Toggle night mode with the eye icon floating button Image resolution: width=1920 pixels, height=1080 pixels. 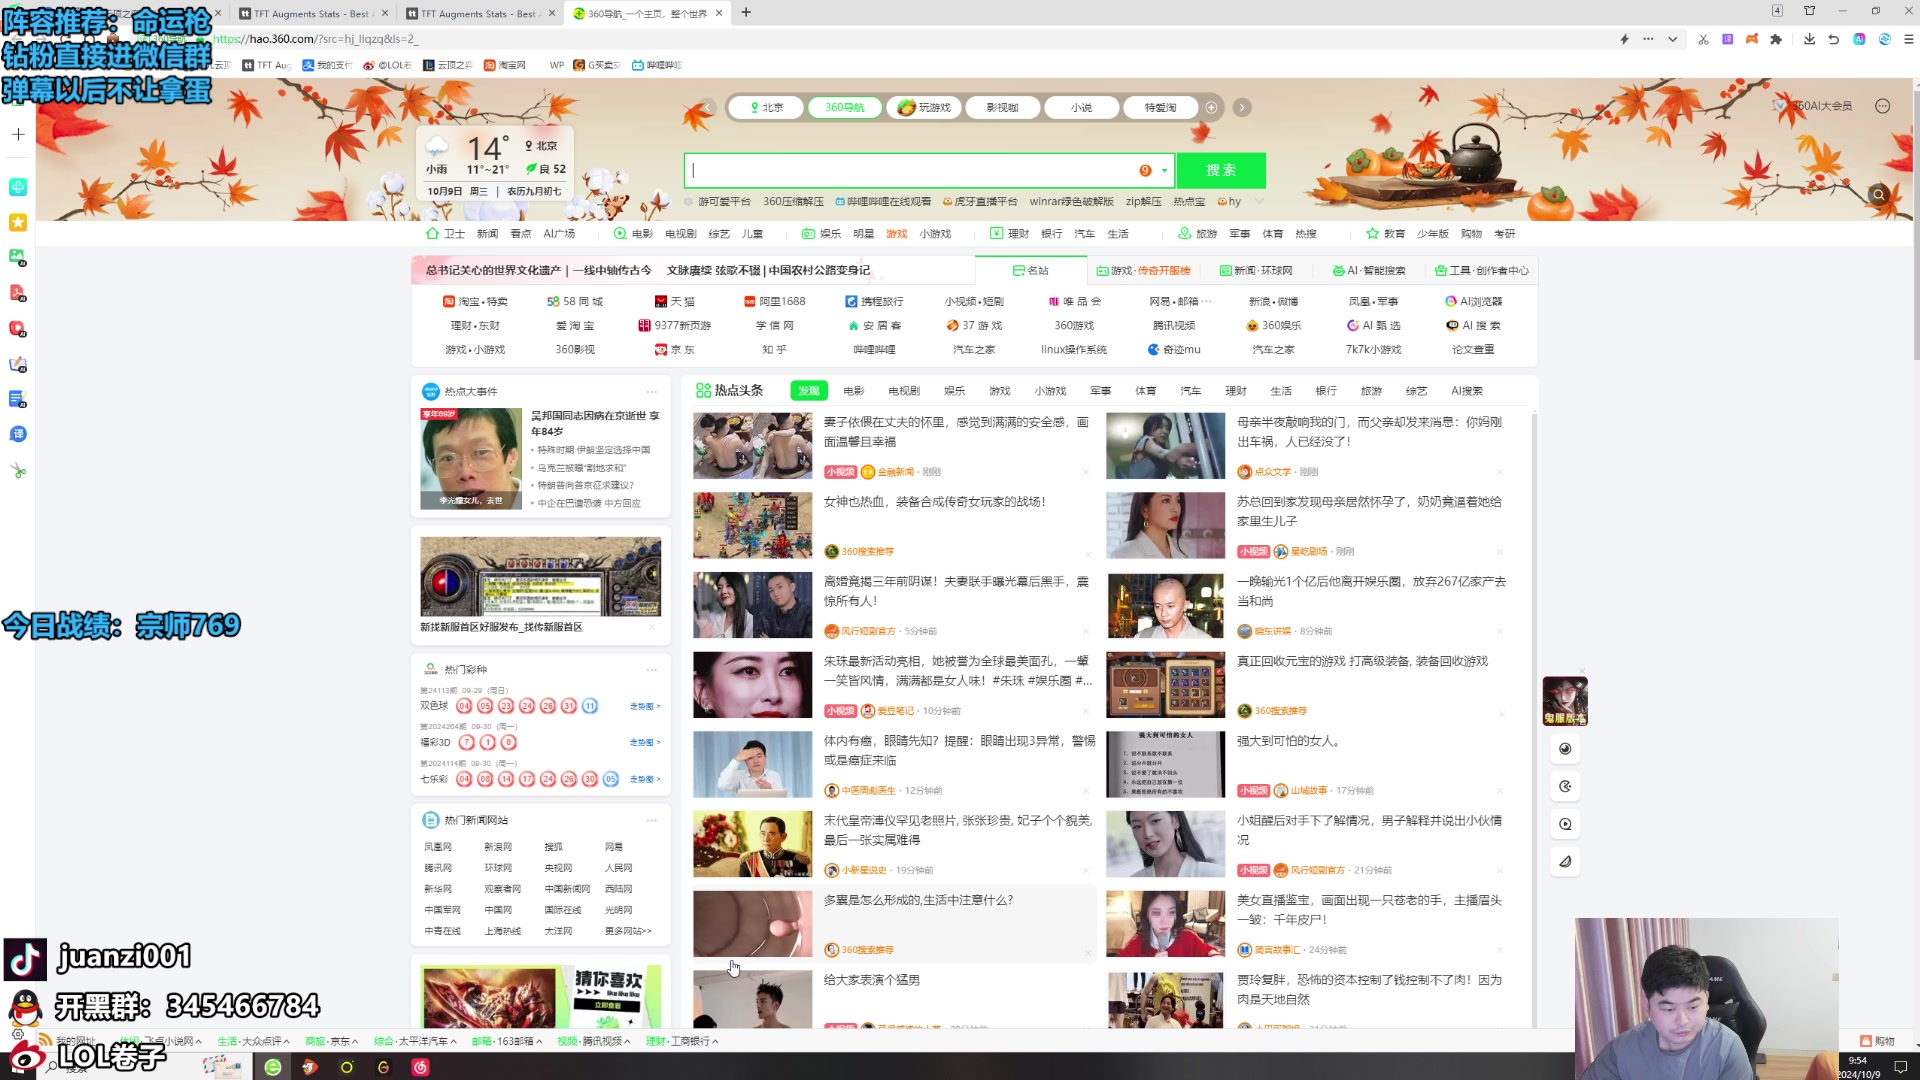1565,748
